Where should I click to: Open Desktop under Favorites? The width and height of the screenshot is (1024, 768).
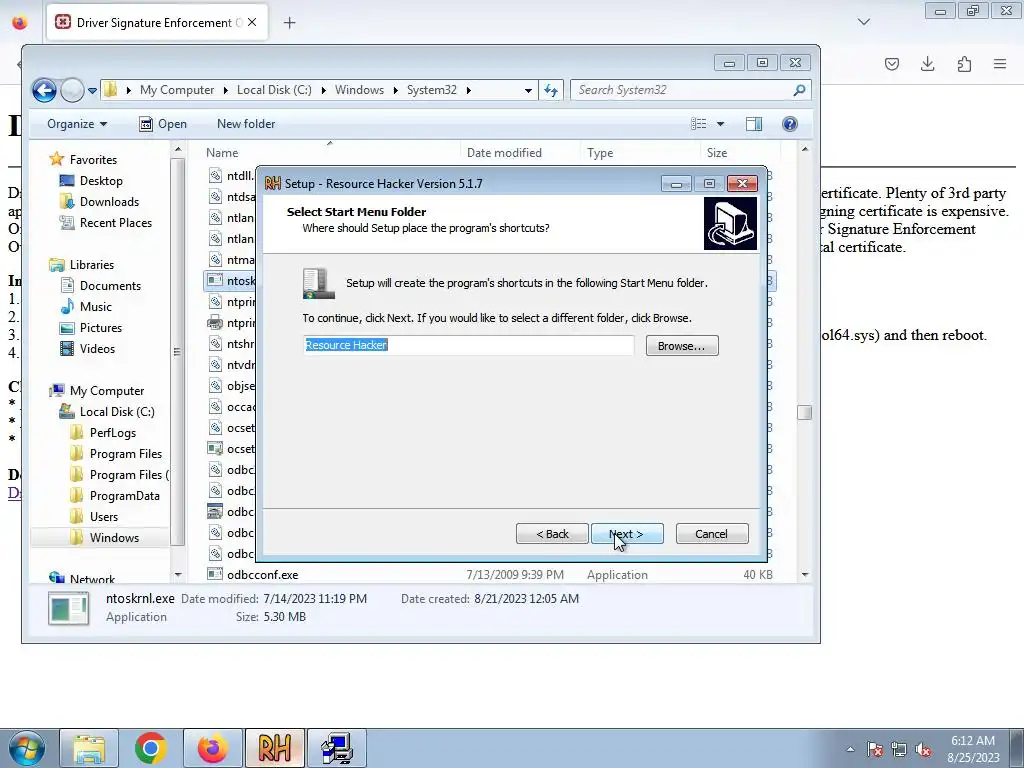(x=101, y=181)
